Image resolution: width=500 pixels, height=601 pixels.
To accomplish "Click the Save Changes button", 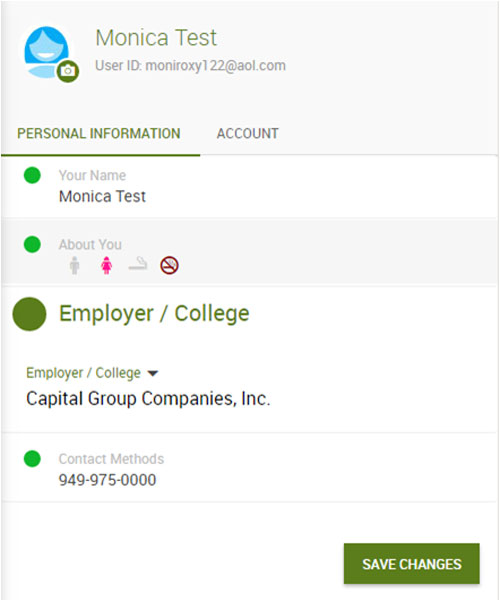I will [x=411, y=564].
